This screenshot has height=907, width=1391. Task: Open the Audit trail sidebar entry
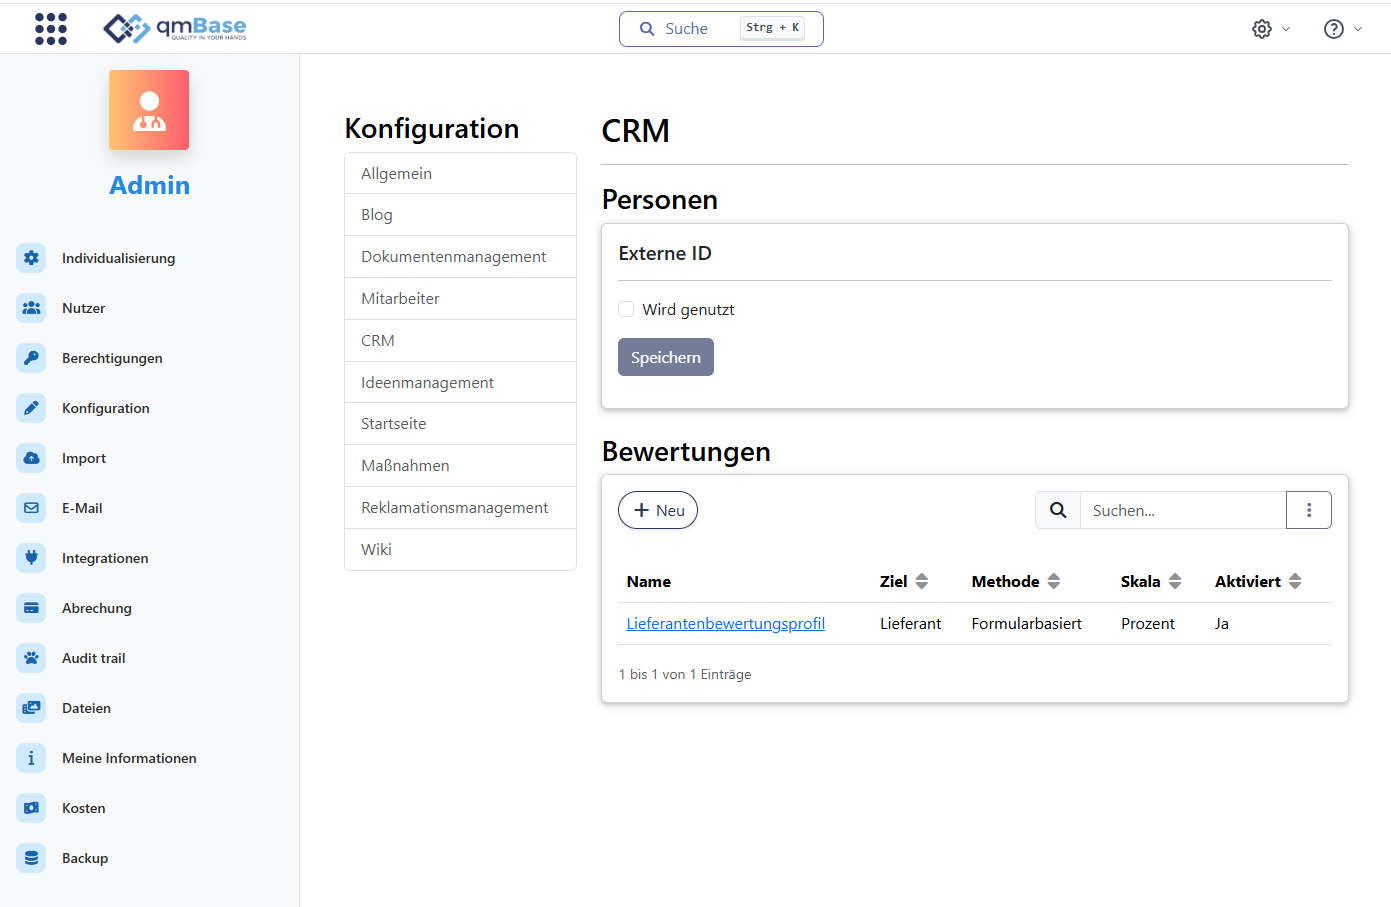pyautogui.click(x=94, y=658)
